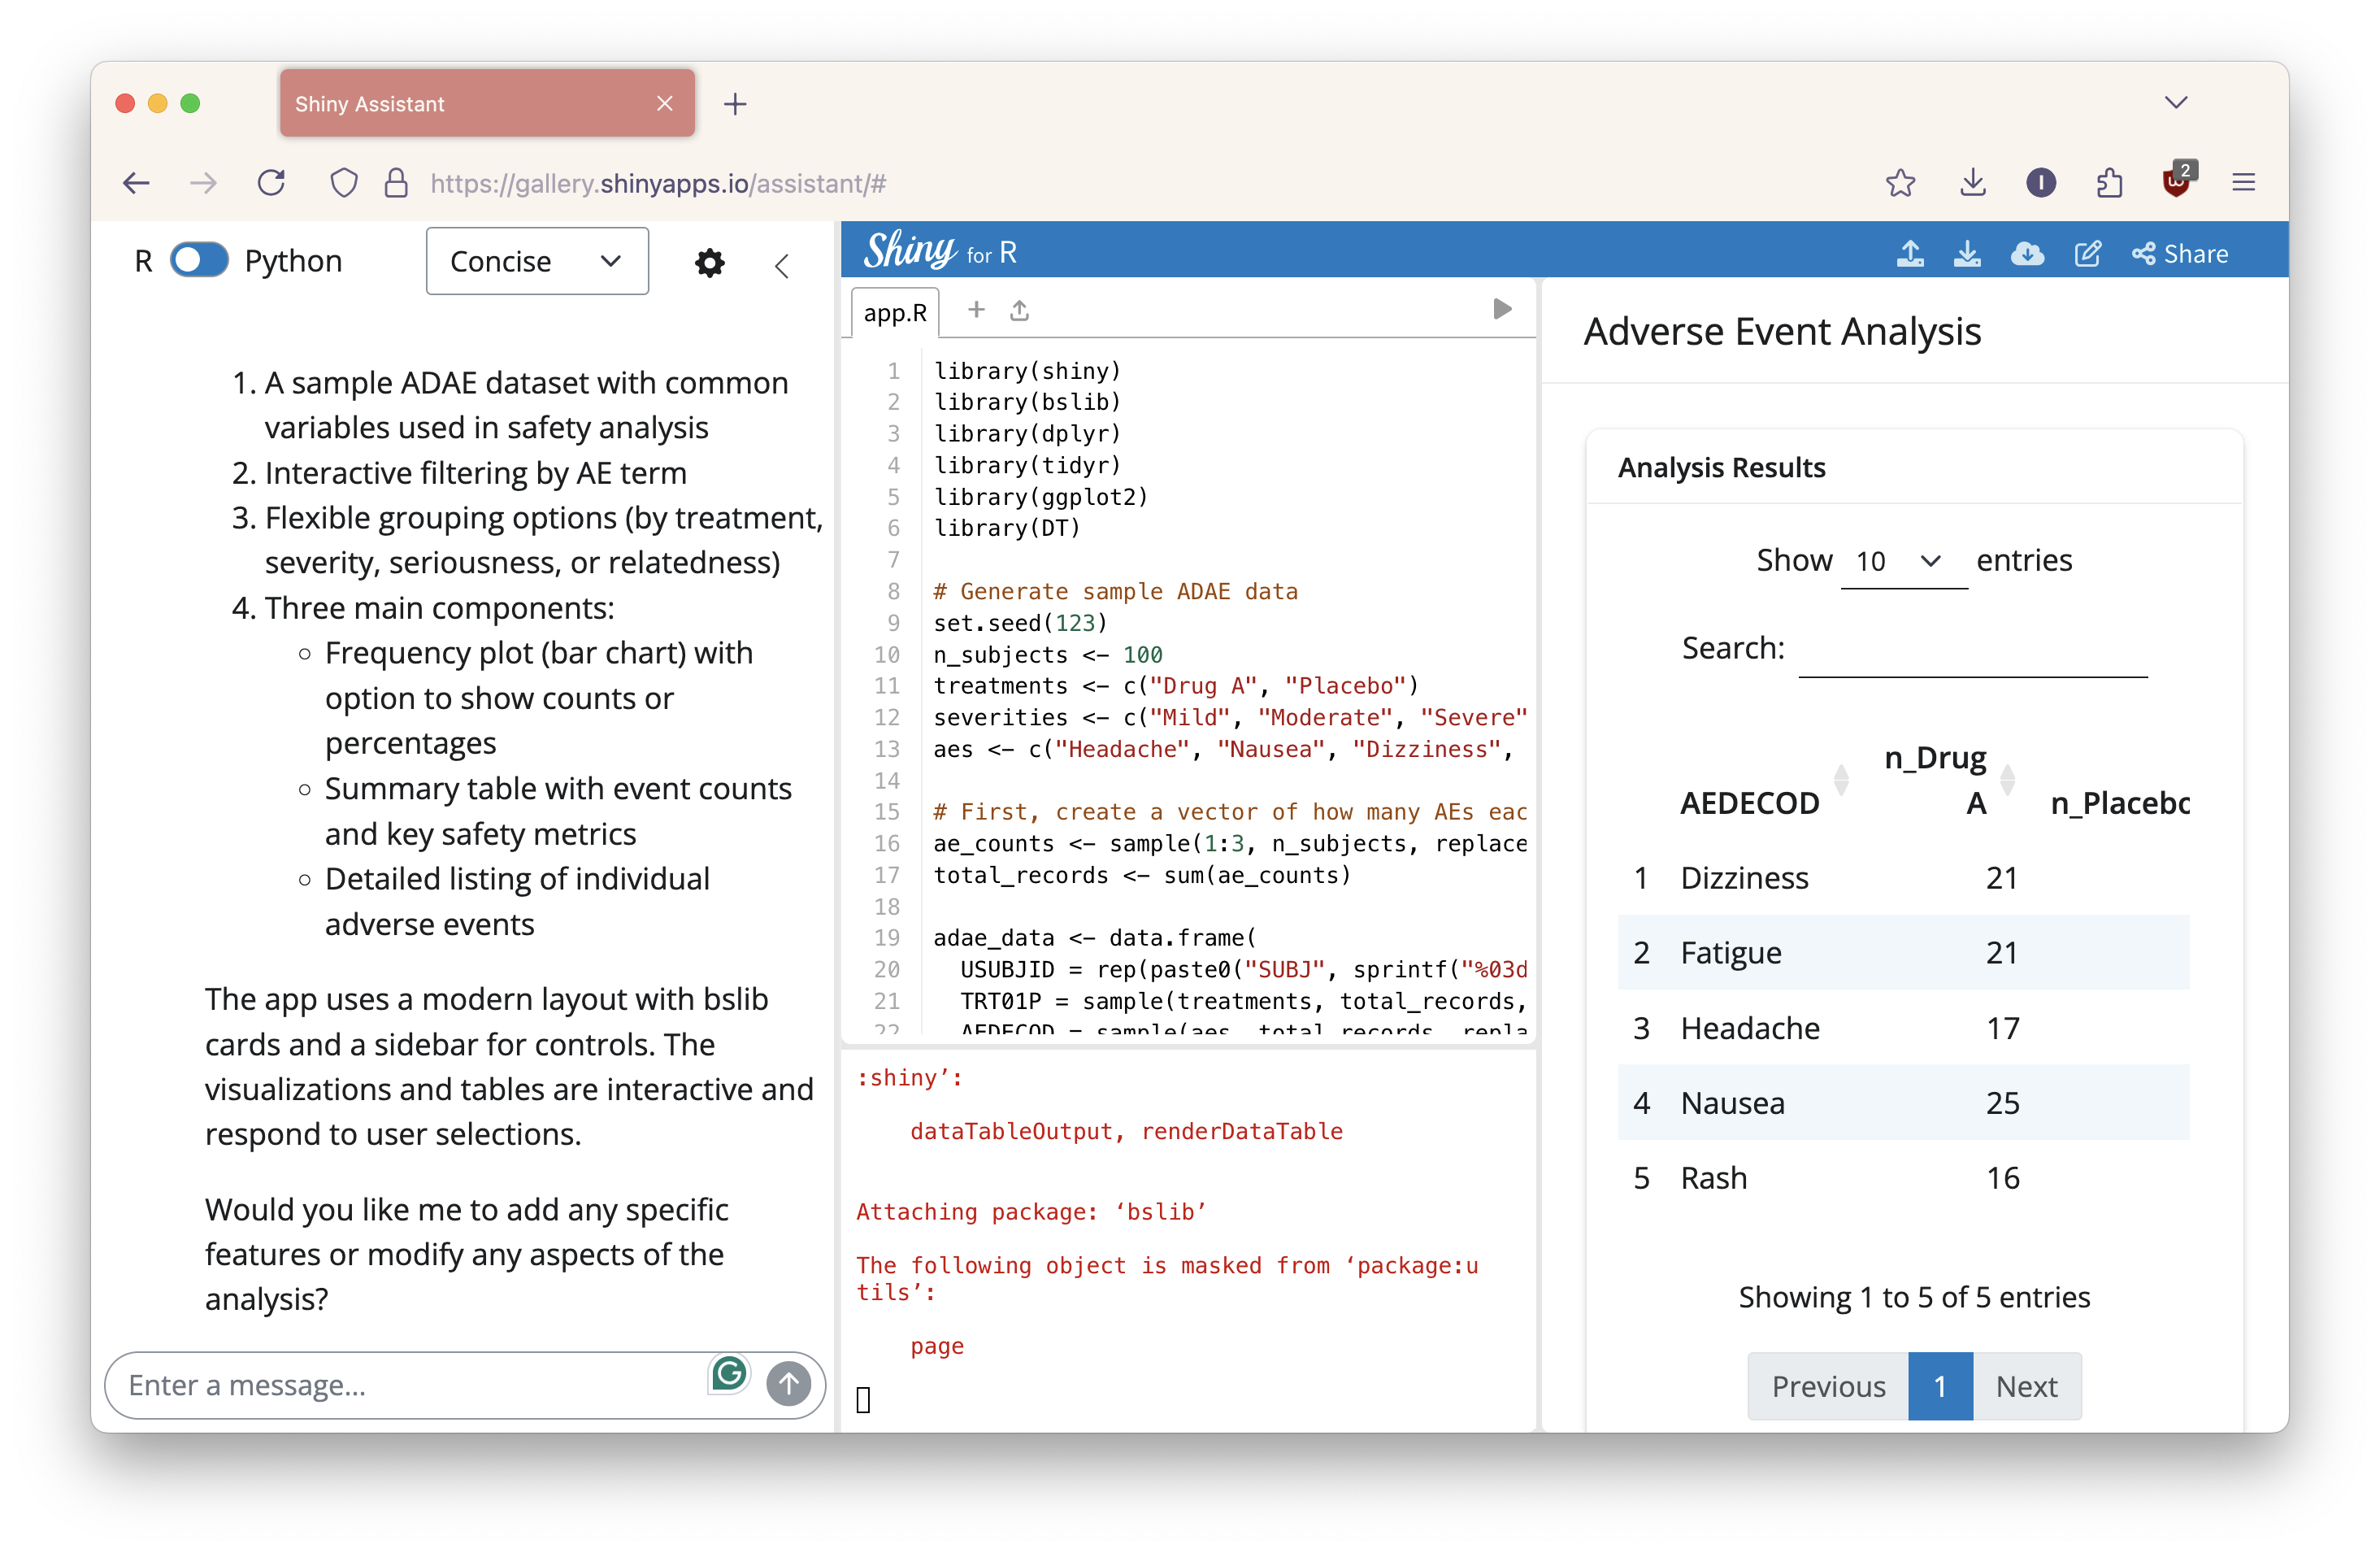Collapse the chat panel with chevron

[x=782, y=265]
